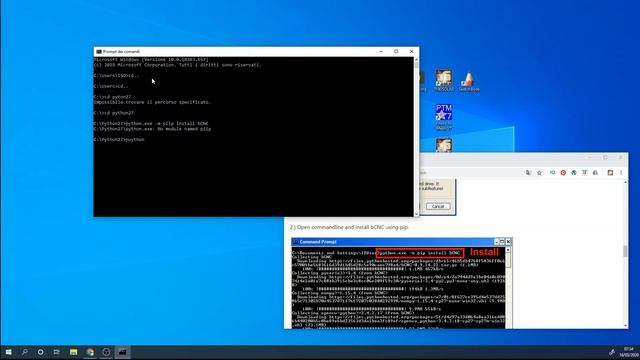
Task: Maximize the Chrome browser window
Action: 605,158
